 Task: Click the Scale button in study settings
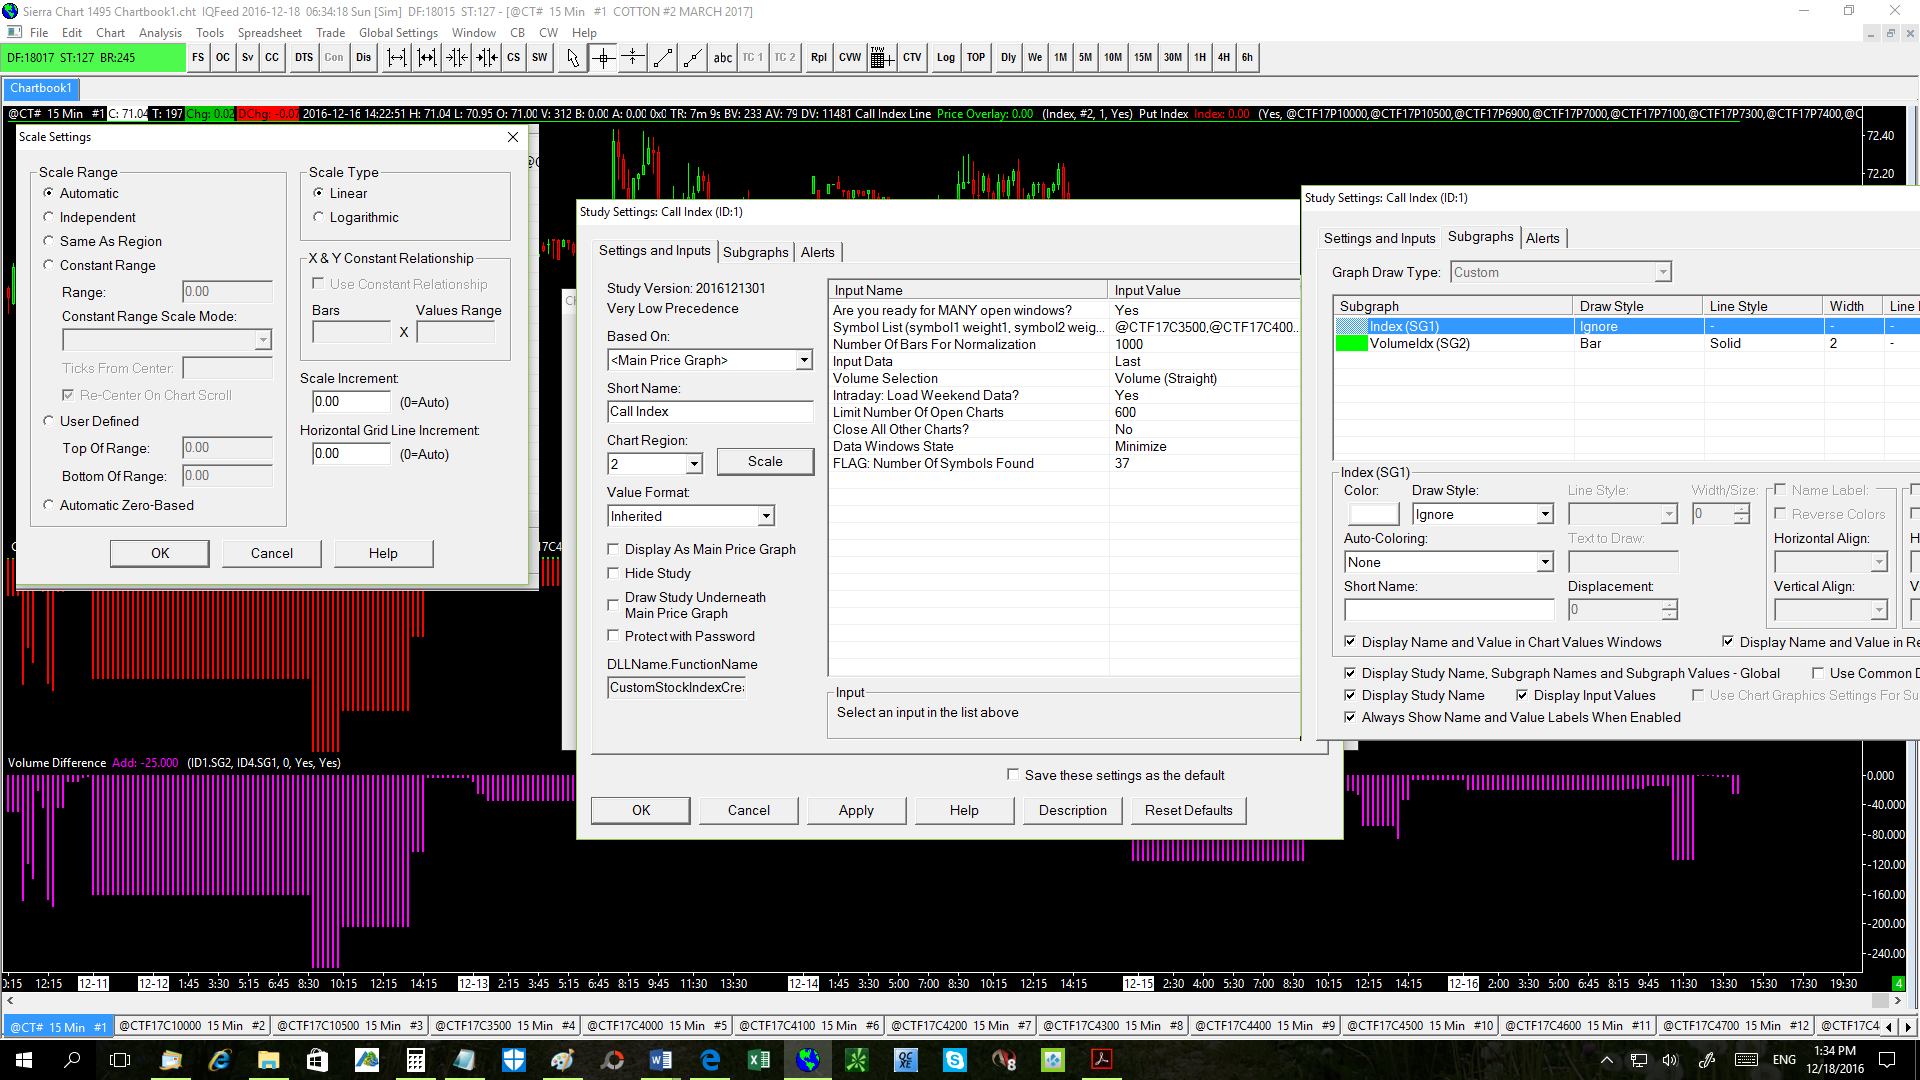click(765, 461)
